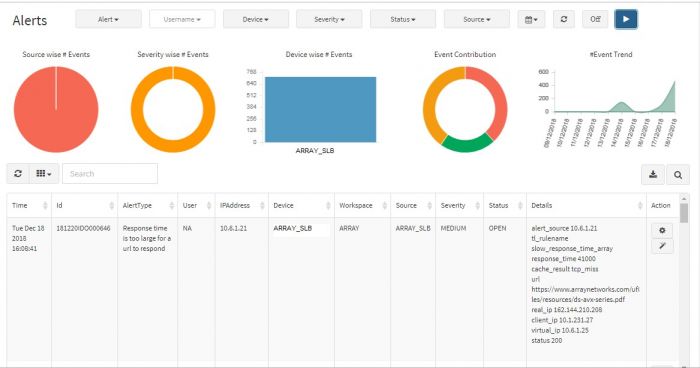The width and height of the screenshot is (700, 368).
Task: Sort by the AlertType column
Action: [x=148, y=205]
